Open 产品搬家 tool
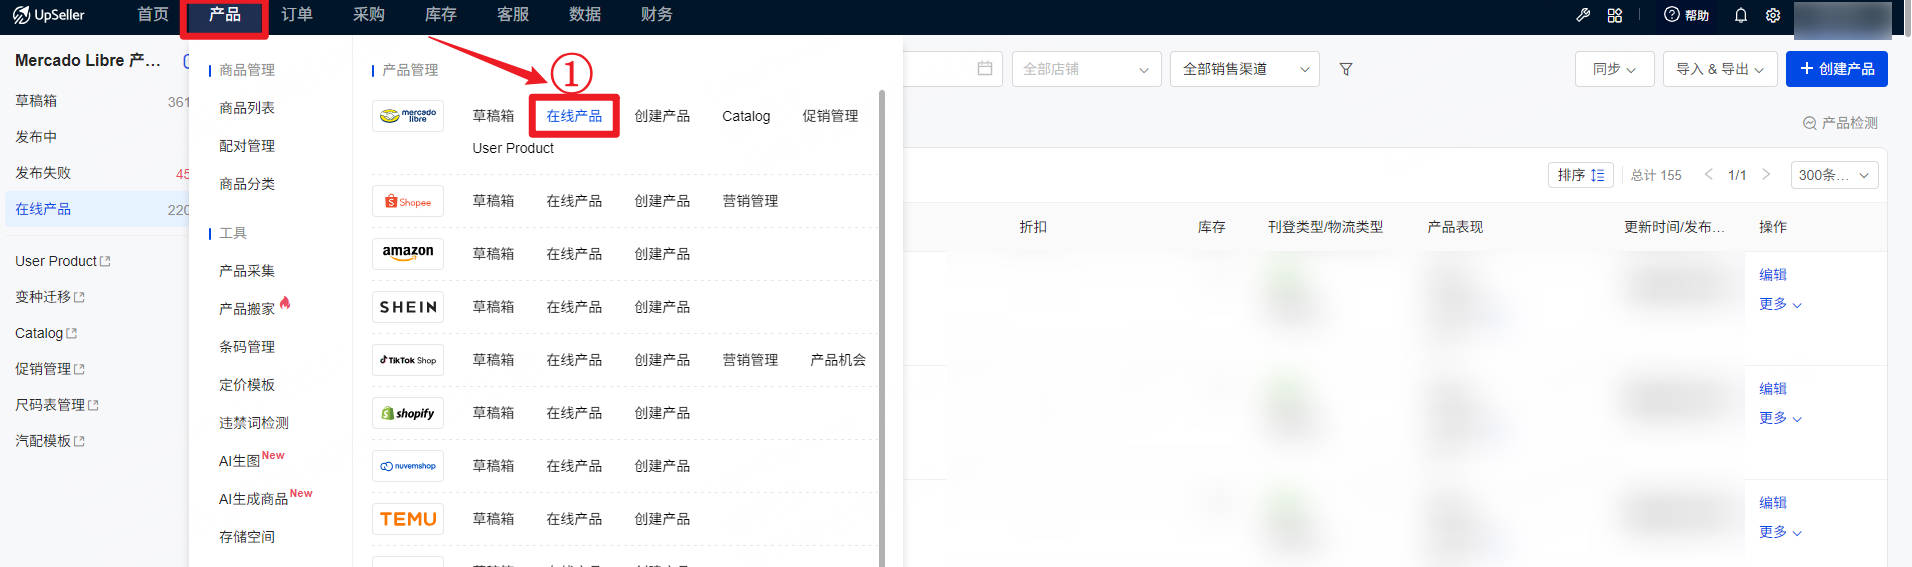The image size is (1912, 567). [x=247, y=309]
